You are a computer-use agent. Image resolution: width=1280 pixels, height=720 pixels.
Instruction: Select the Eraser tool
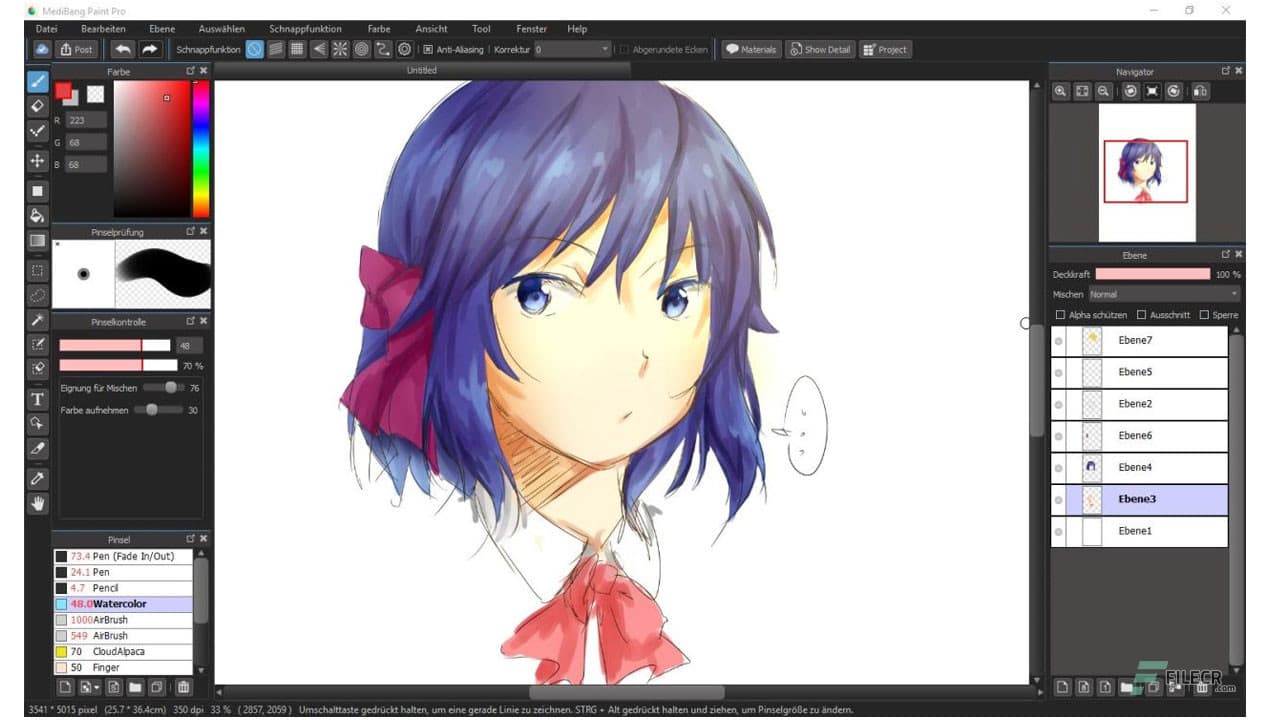pos(37,107)
